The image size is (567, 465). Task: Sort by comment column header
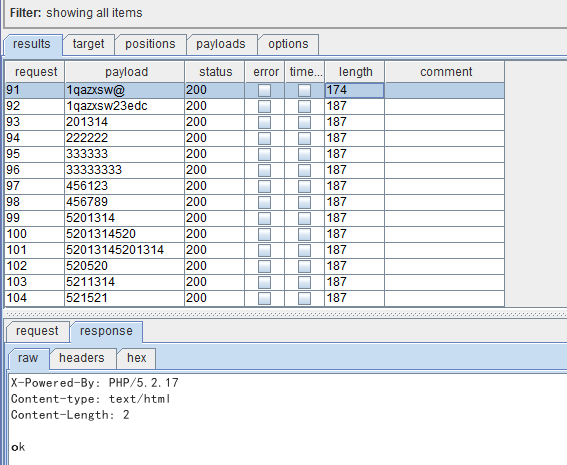click(445, 72)
